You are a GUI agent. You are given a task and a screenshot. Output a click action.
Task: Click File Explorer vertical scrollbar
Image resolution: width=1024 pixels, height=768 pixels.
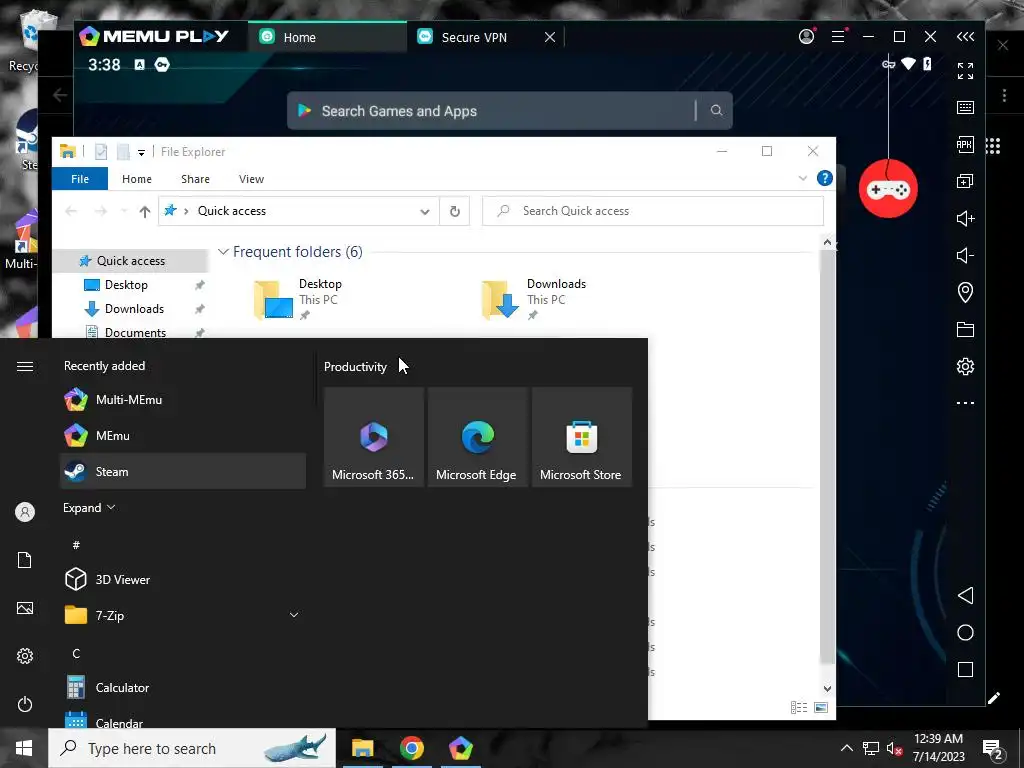tap(827, 457)
